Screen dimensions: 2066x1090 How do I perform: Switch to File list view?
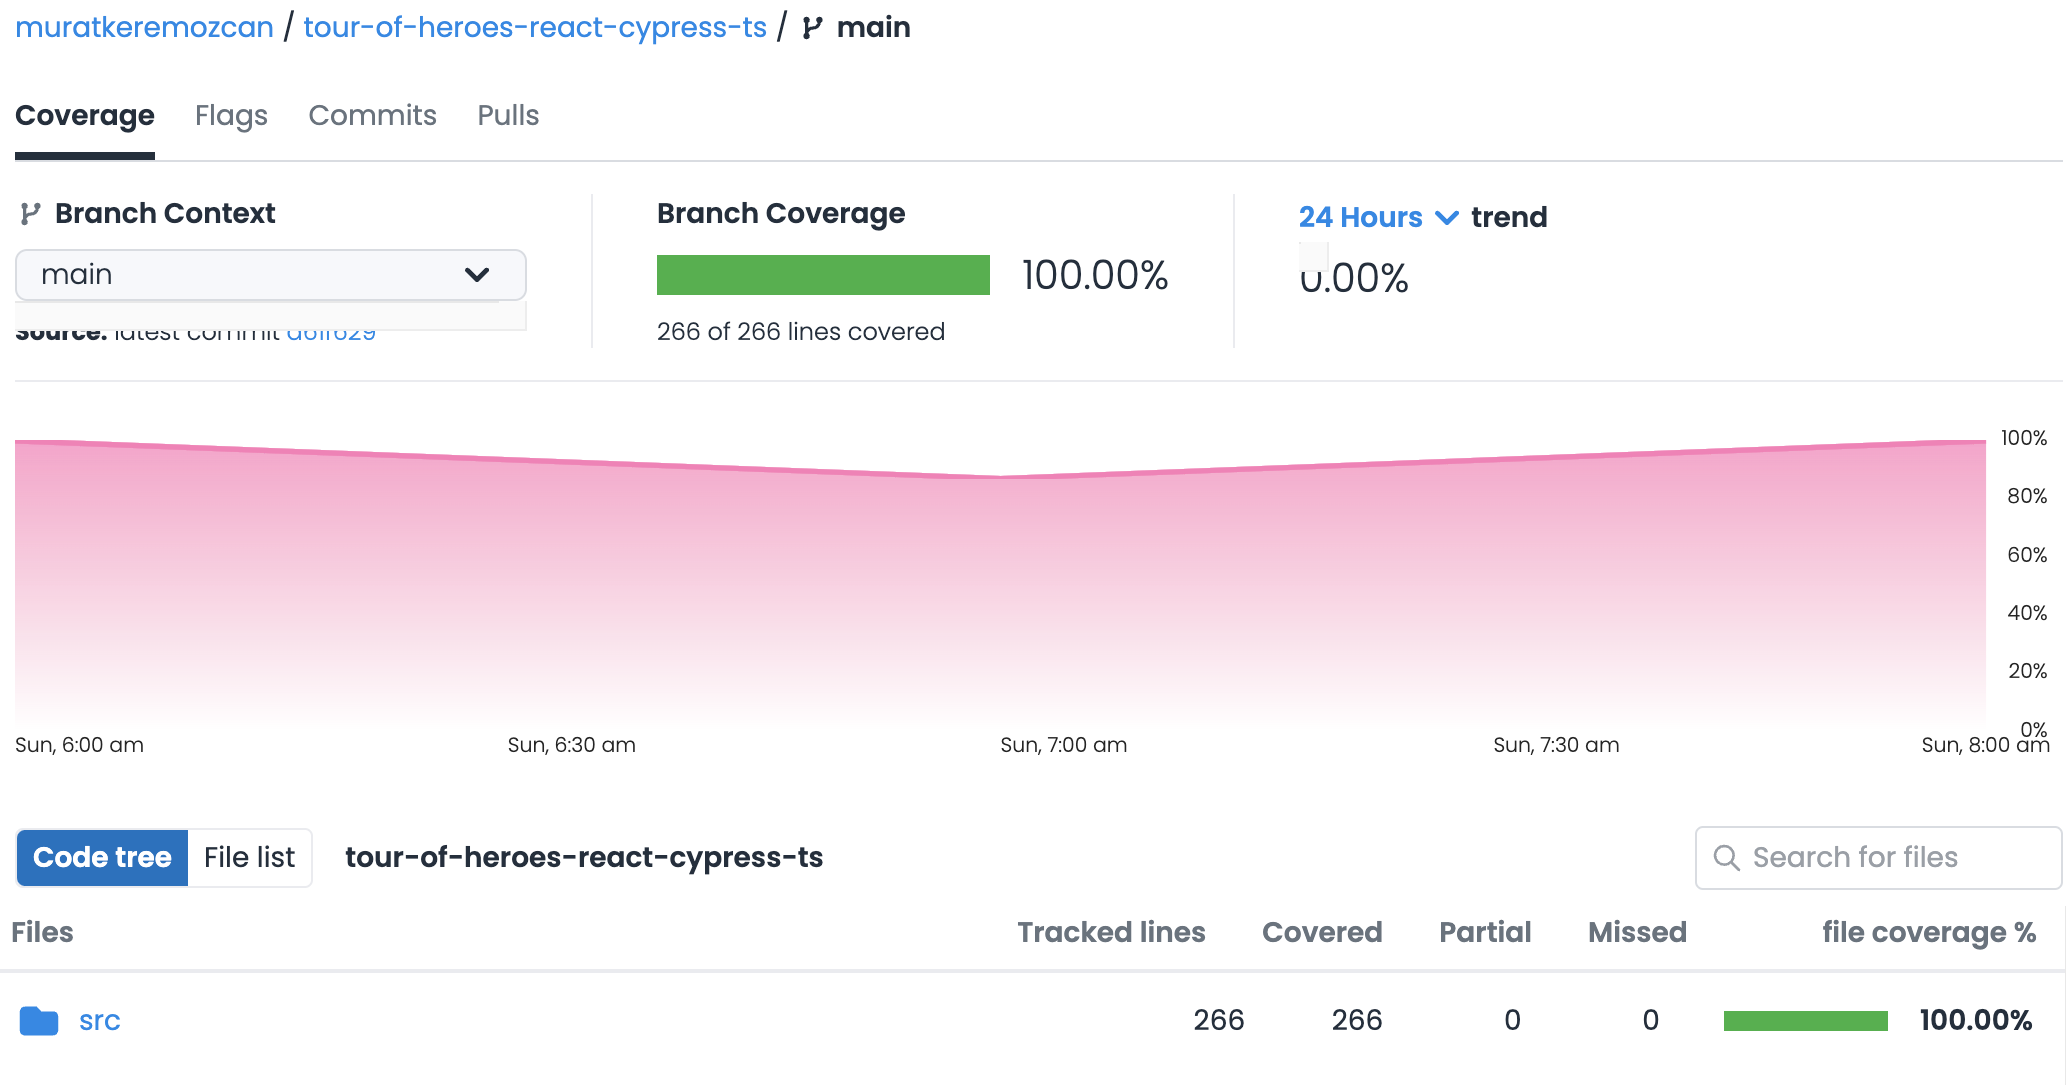tap(249, 858)
